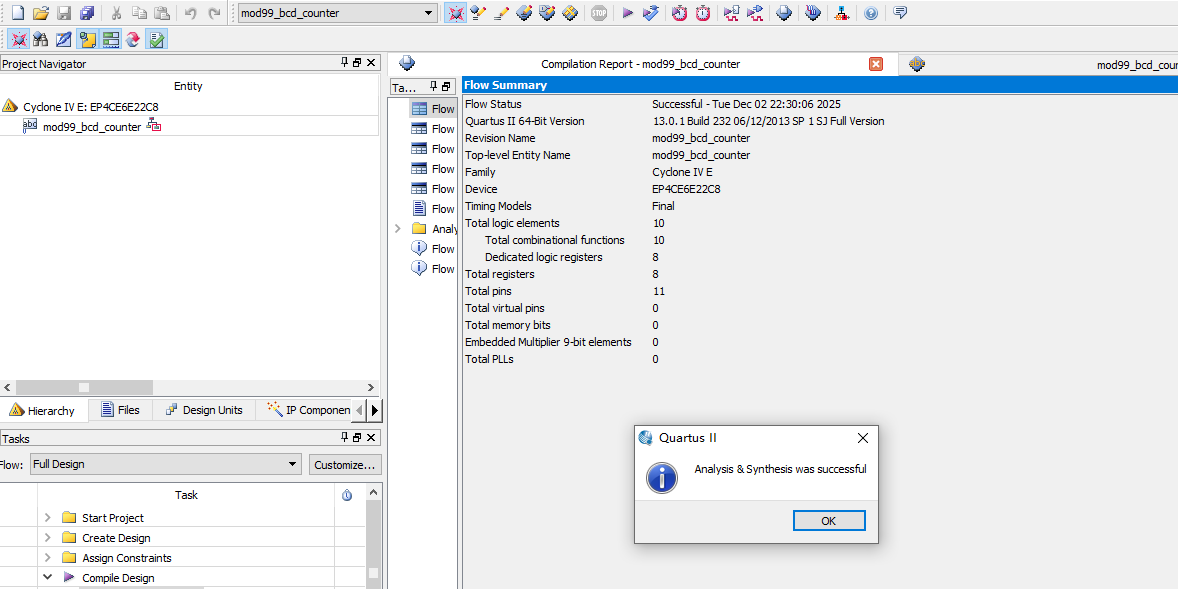Cut selection with the scissors icon
The height and width of the screenshot is (589, 1178).
[116, 13]
